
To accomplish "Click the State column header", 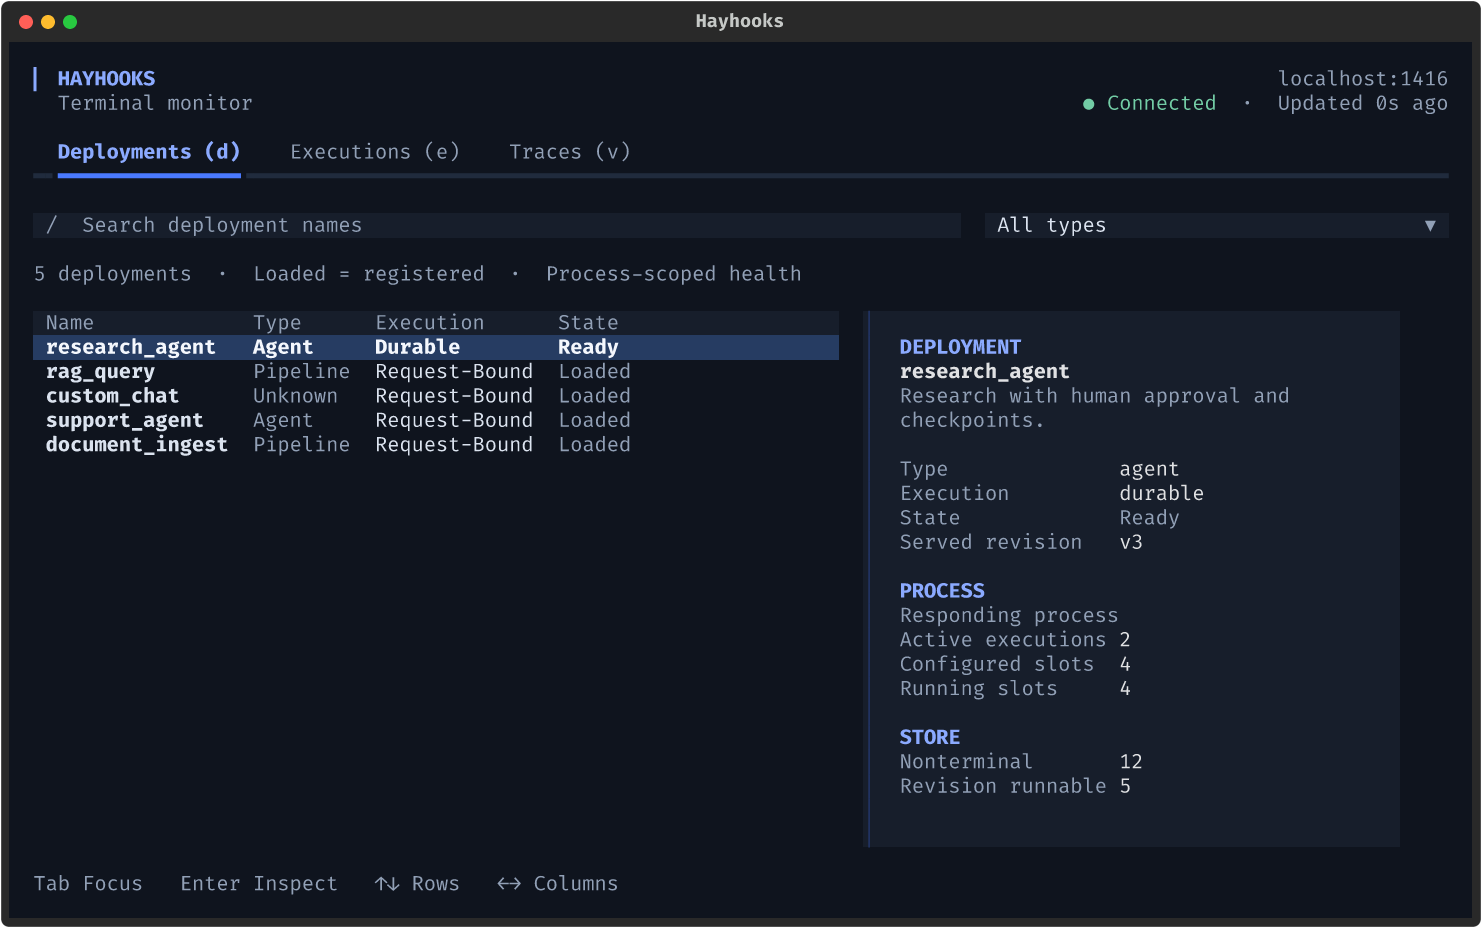I will click(x=588, y=323).
